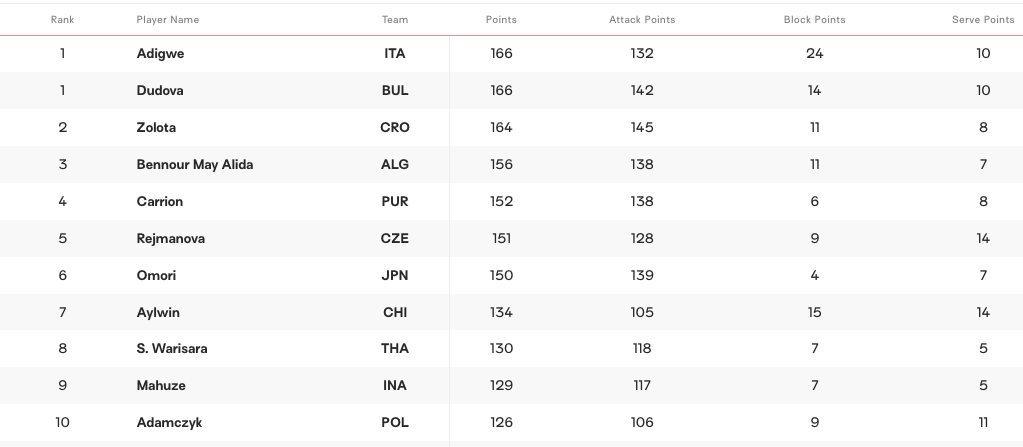Select Carrion in the player list
Screen dimensions: 1023x447
coord(160,202)
